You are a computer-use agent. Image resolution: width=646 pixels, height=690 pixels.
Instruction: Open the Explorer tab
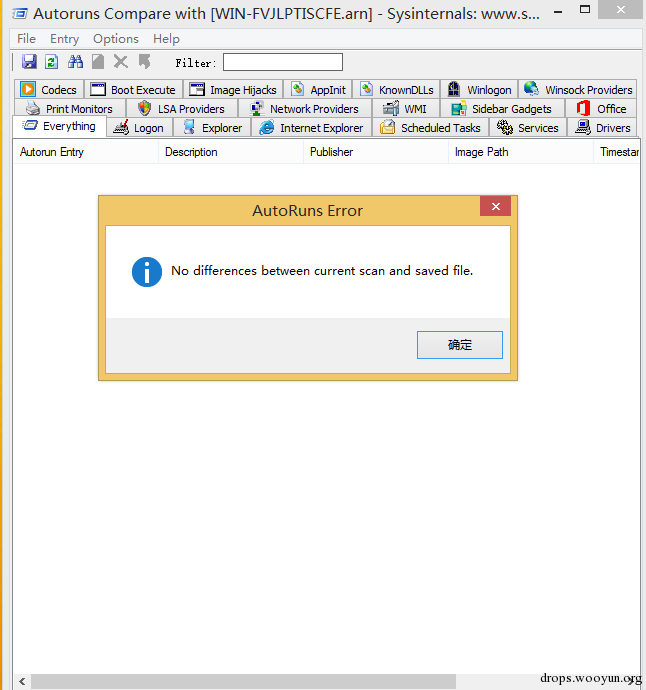[213, 128]
